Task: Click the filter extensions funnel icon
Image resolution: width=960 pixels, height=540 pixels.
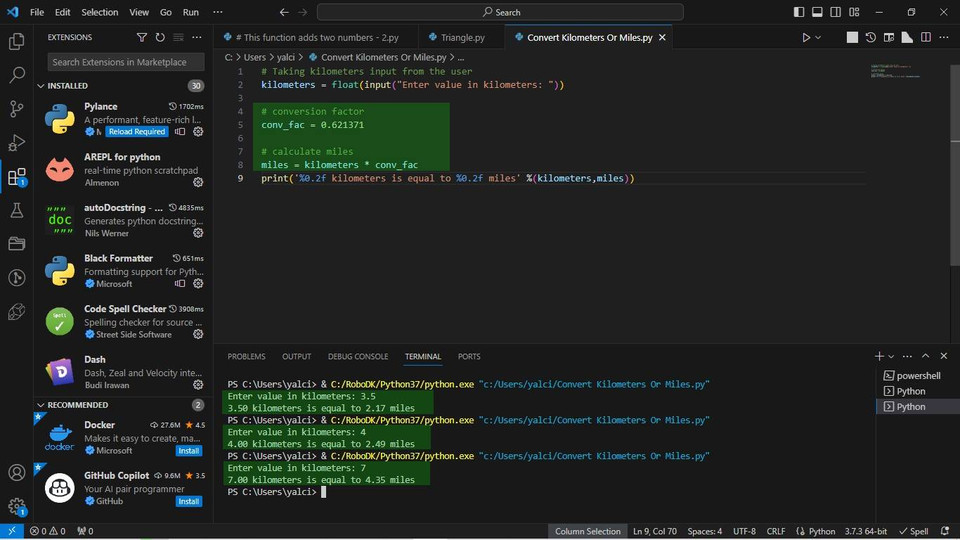Action: pyautogui.click(x=141, y=37)
